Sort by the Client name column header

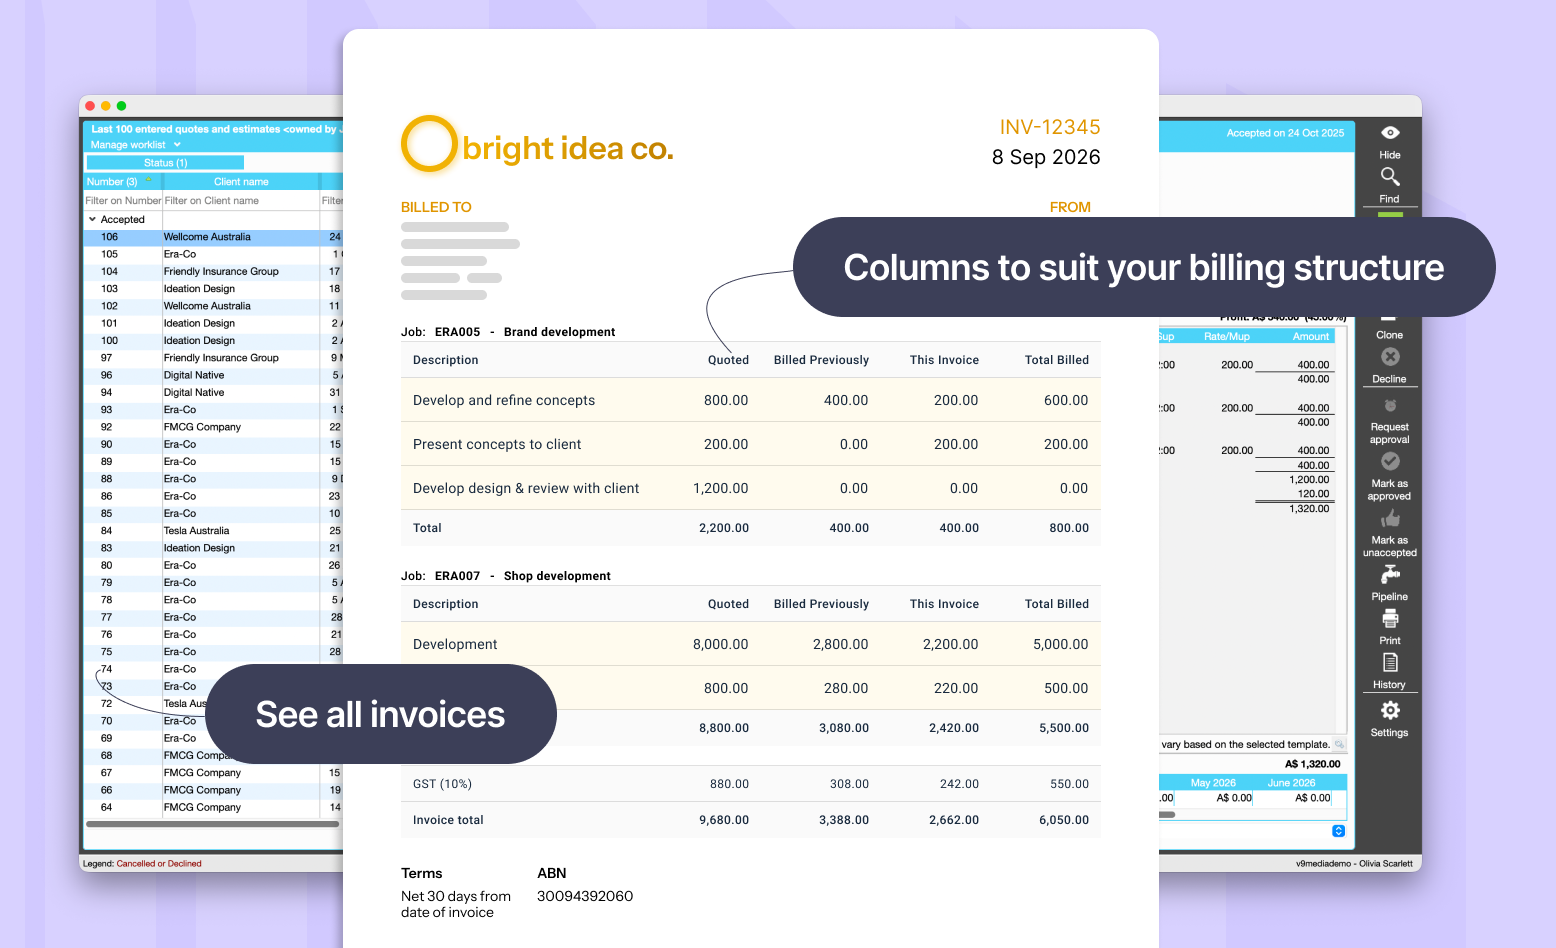[241, 182]
